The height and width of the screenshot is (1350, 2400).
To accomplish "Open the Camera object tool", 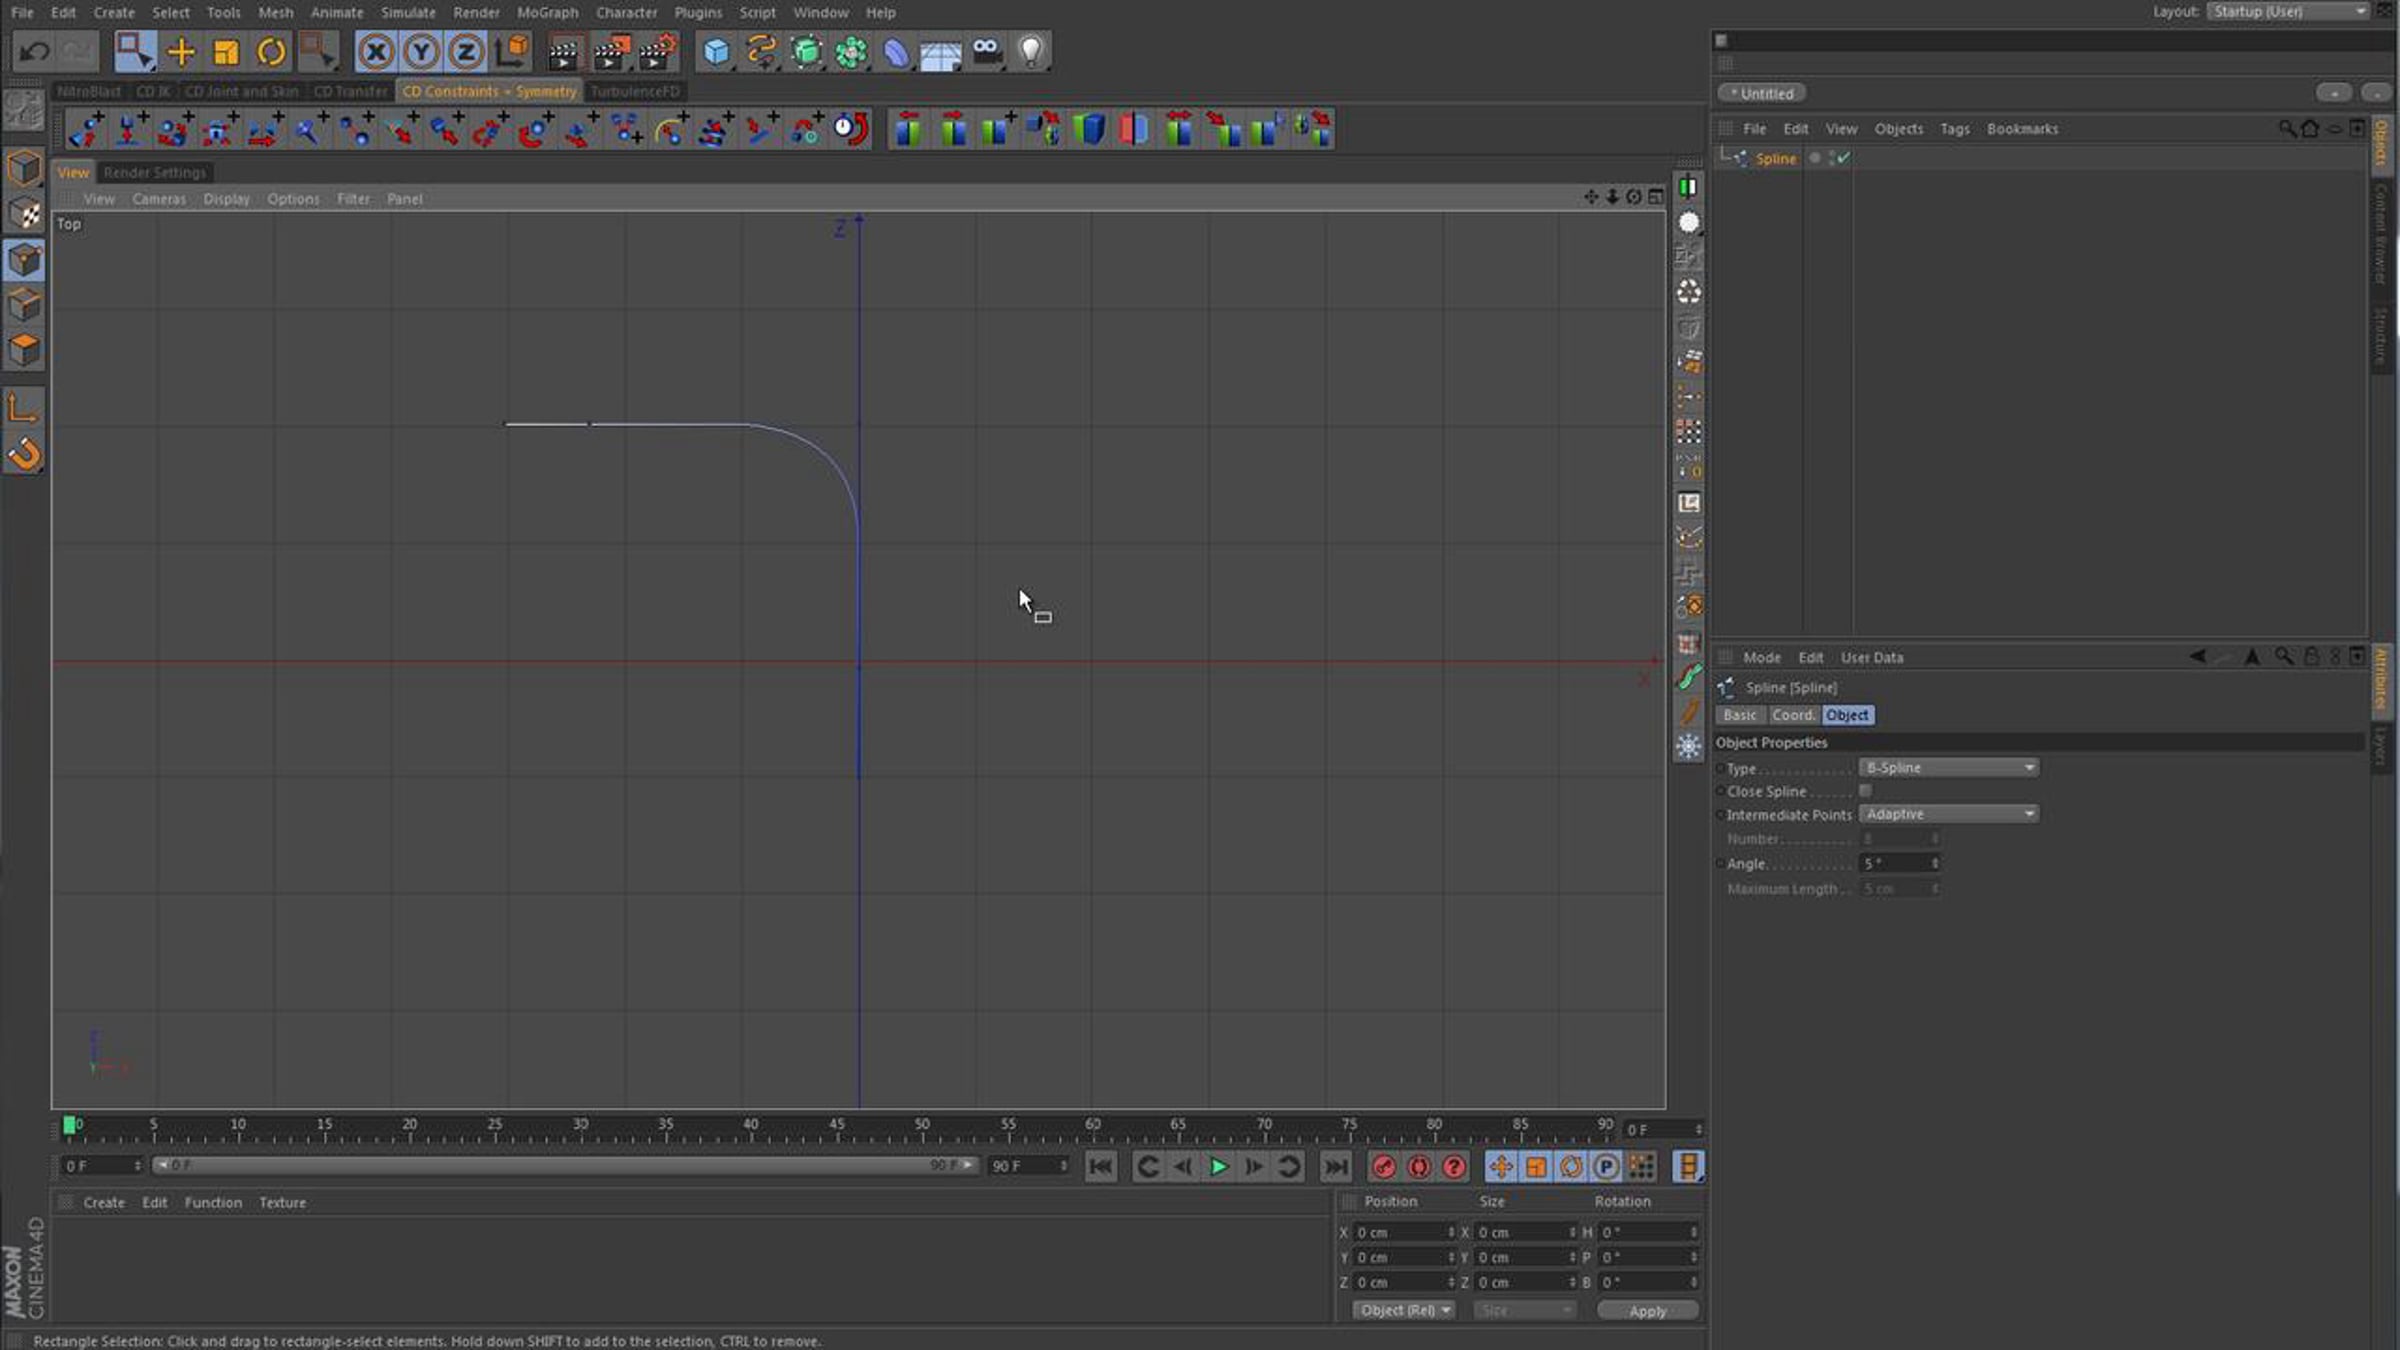I will [986, 51].
